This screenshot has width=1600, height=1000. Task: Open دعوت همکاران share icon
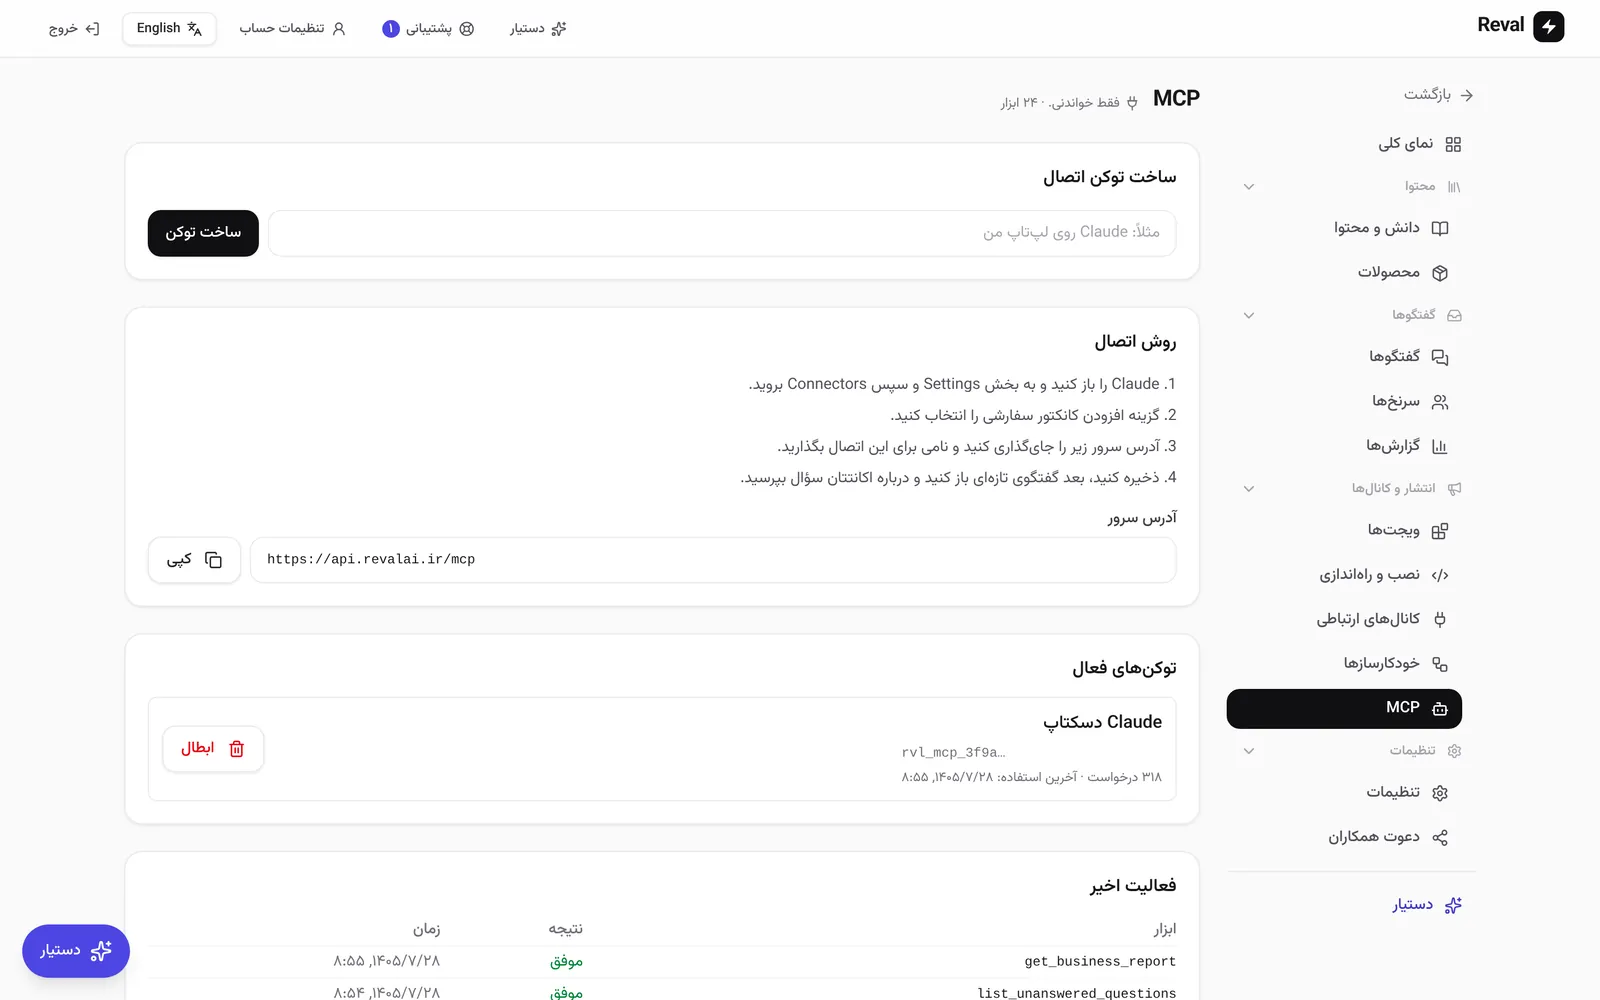pos(1440,837)
